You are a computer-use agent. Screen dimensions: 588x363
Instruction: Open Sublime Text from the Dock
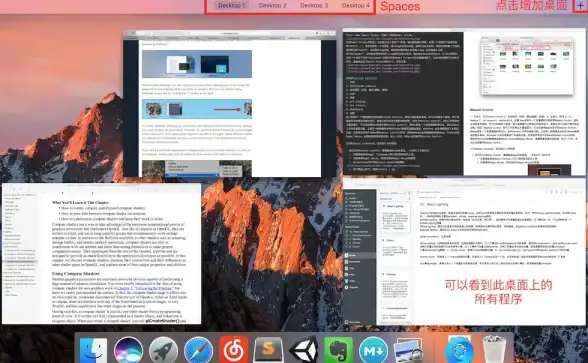click(268, 350)
